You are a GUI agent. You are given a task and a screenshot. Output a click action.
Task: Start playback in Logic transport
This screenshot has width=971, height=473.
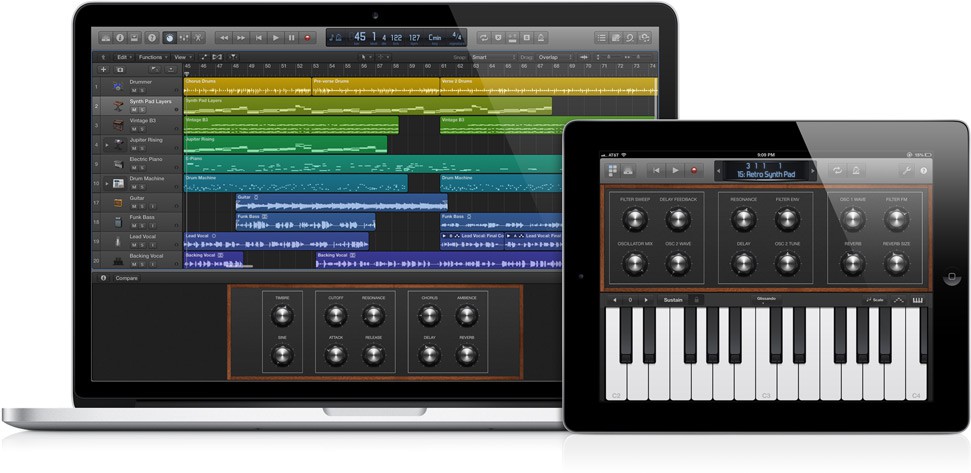[x=276, y=38]
